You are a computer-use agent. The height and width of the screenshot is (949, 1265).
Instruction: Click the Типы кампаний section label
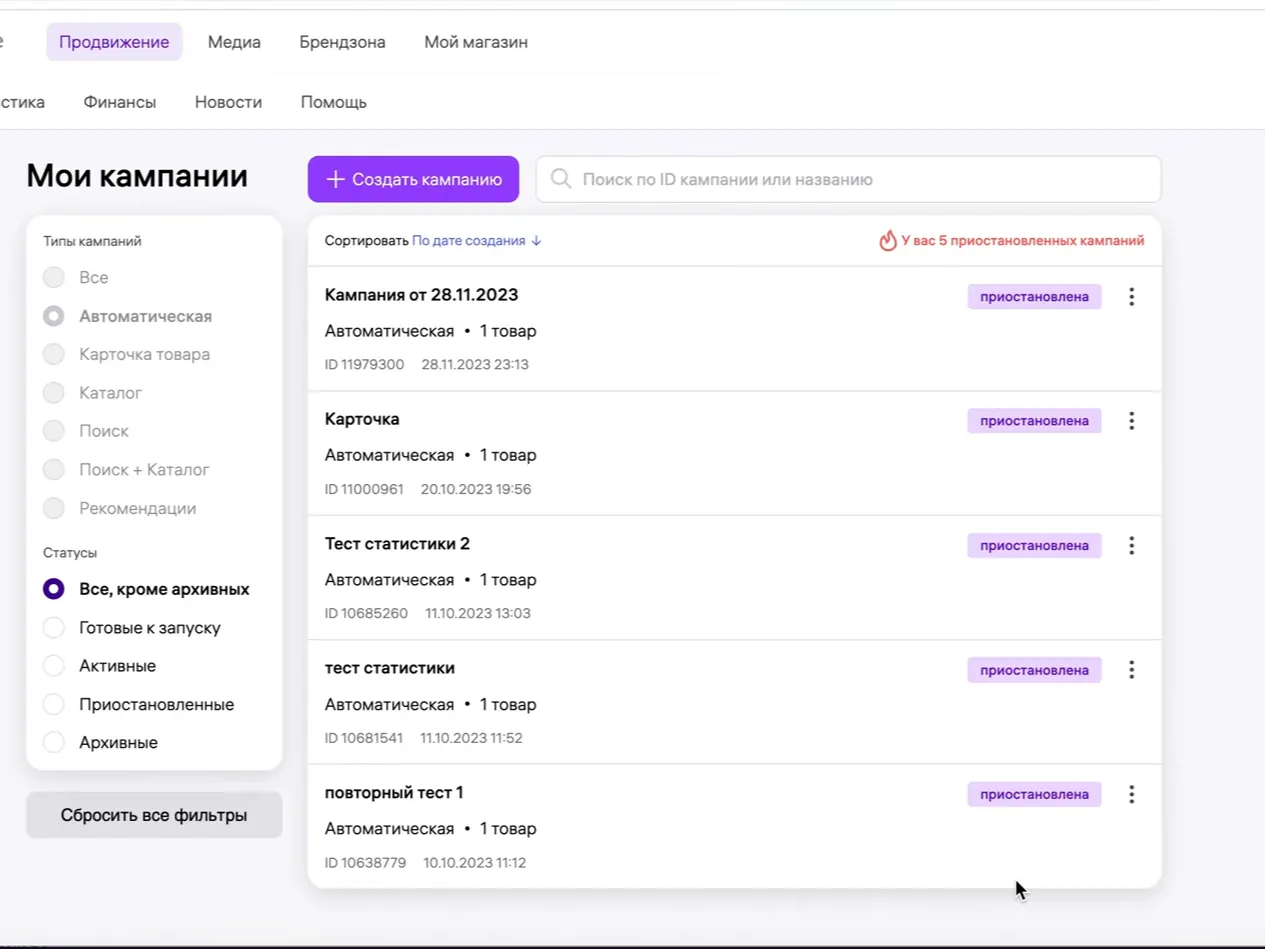[x=92, y=241]
